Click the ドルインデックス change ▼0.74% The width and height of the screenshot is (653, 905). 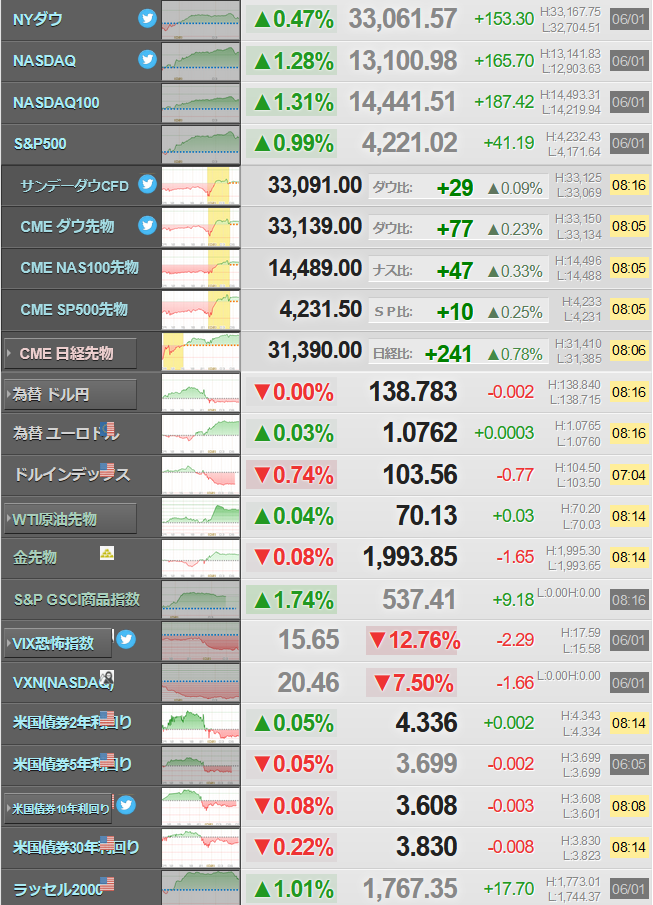point(292,476)
